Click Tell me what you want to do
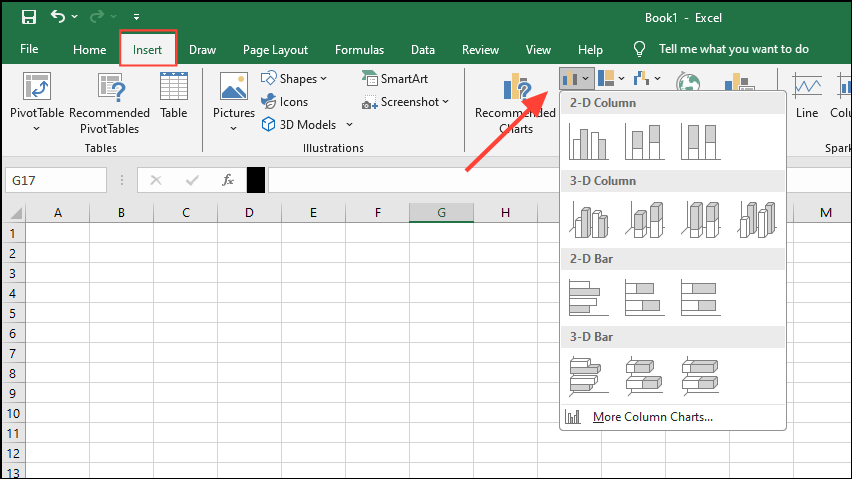Screen dimensions: 852x479 (733, 49)
